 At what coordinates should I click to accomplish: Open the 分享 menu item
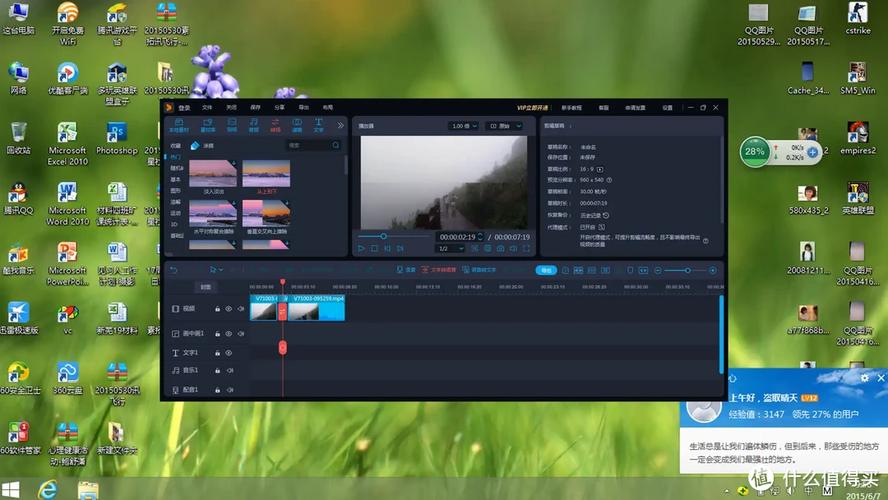pos(280,108)
